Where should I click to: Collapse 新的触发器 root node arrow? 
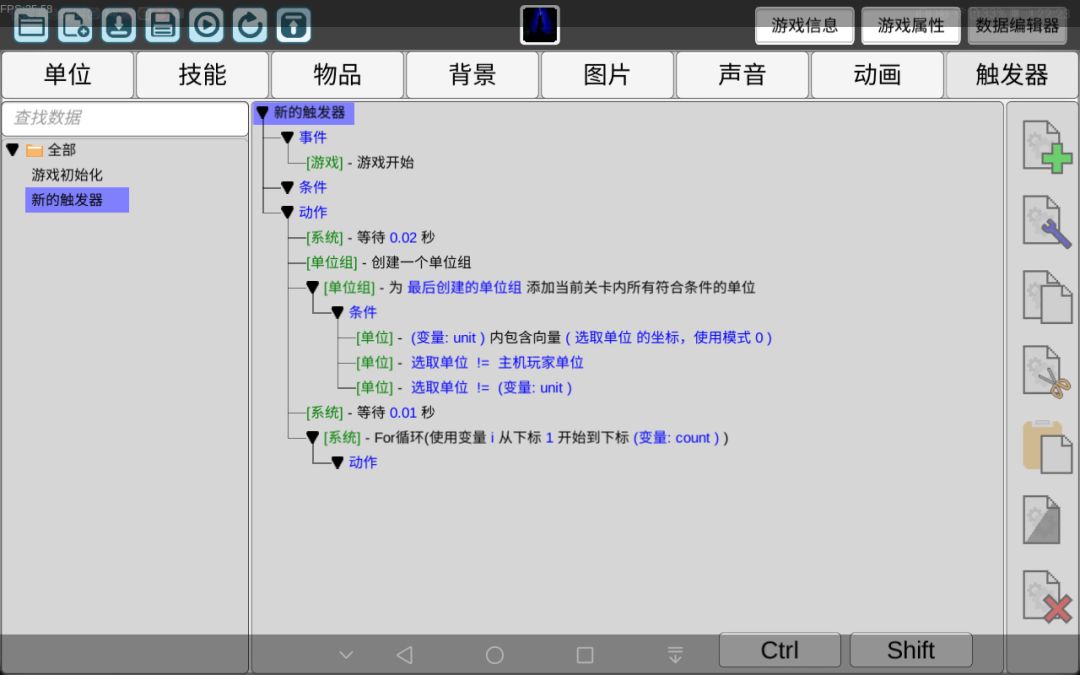click(262, 112)
